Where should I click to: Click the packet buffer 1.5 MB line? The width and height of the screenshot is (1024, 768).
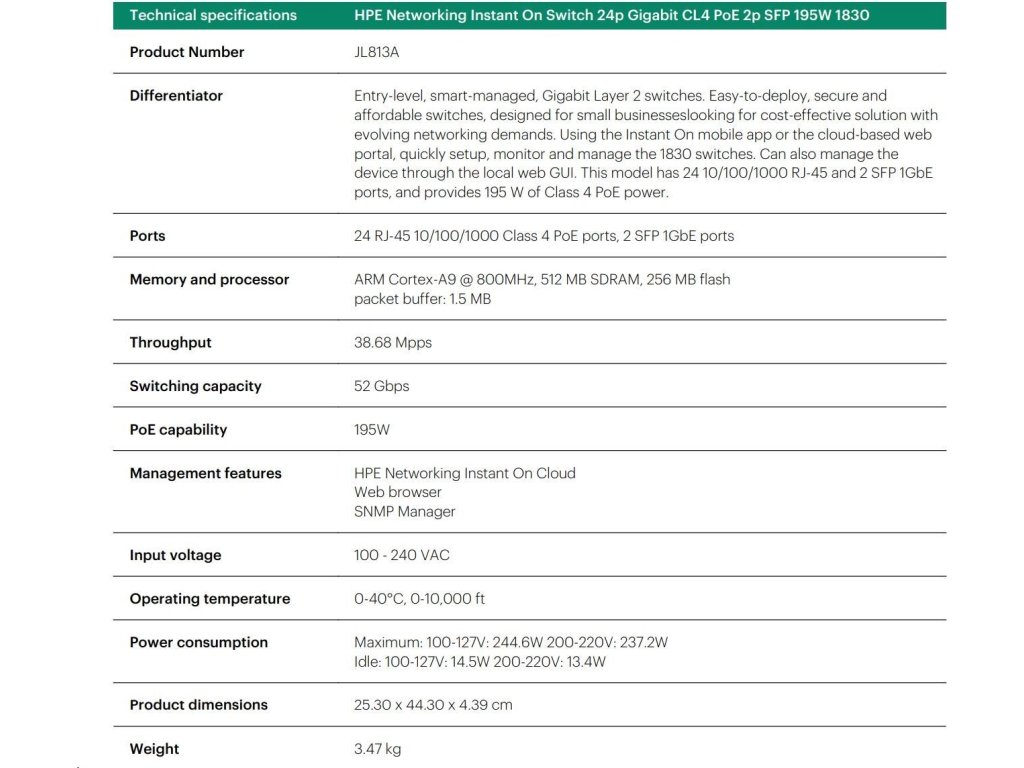(x=422, y=299)
